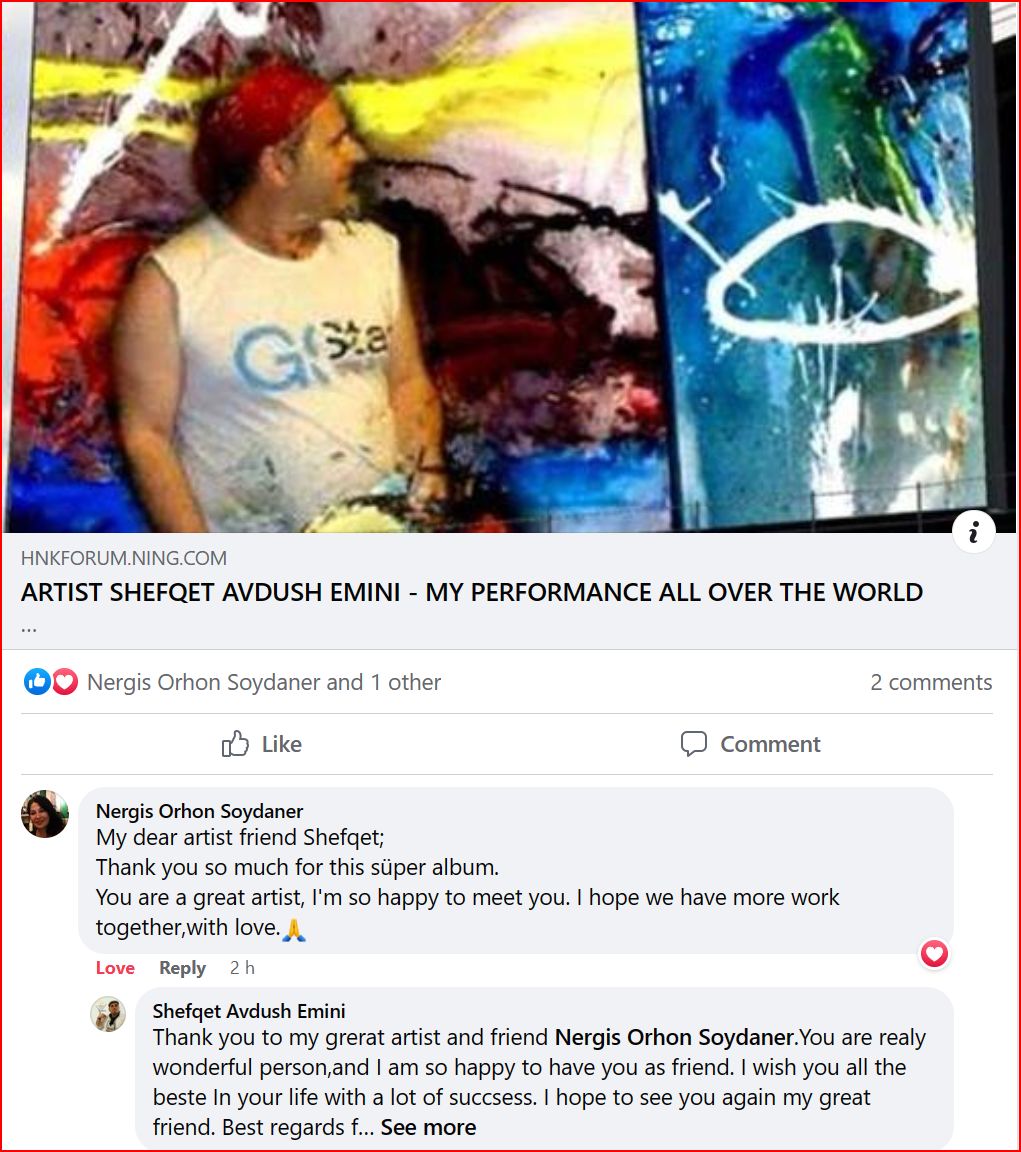Open Shefqet Avdush Emini's small avatar
The height and width of the screenshot is (1152, 1021).
(x=108, y=1015)
